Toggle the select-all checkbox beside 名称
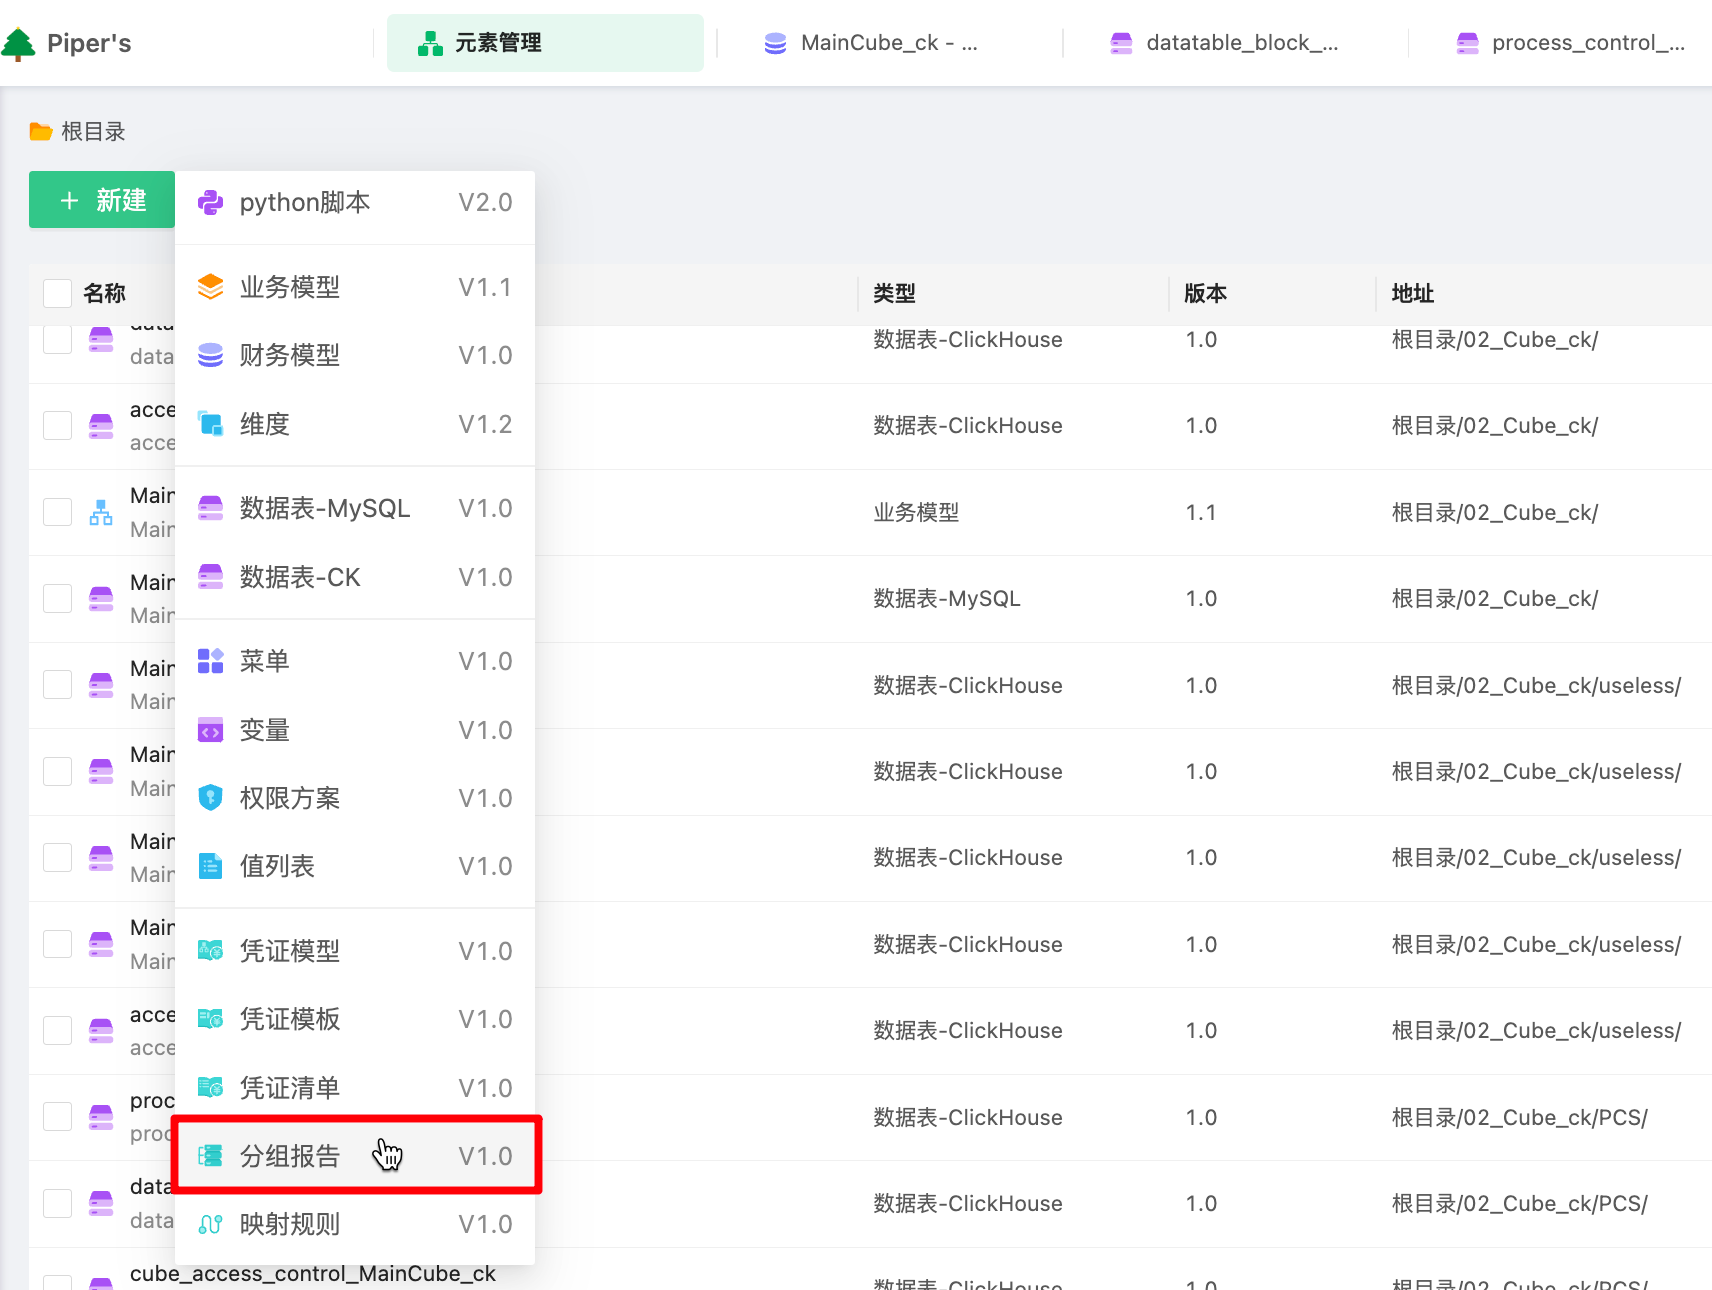 [x=57, y=293]
